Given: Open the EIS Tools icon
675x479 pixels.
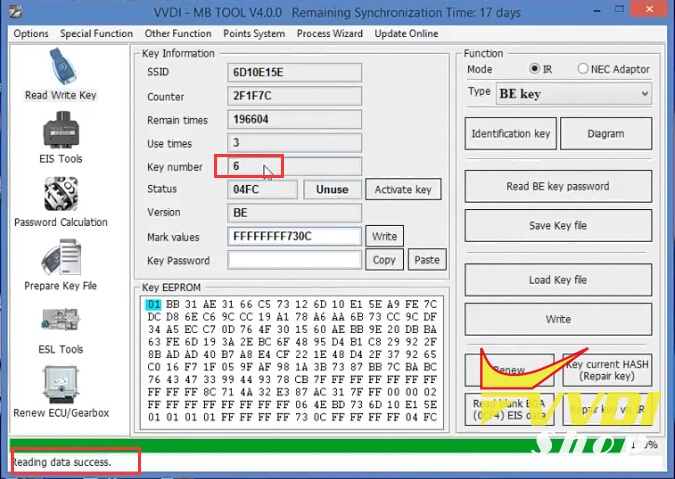Looking at the screenshot, I should point(62,130).
